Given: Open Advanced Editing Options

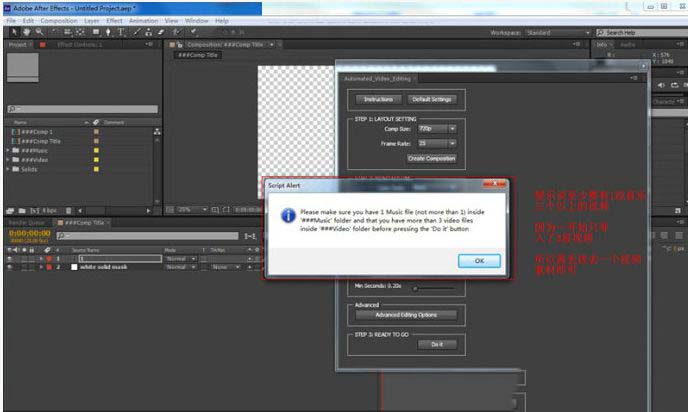Looking at the screenshot, I should (x=406, y=315).
